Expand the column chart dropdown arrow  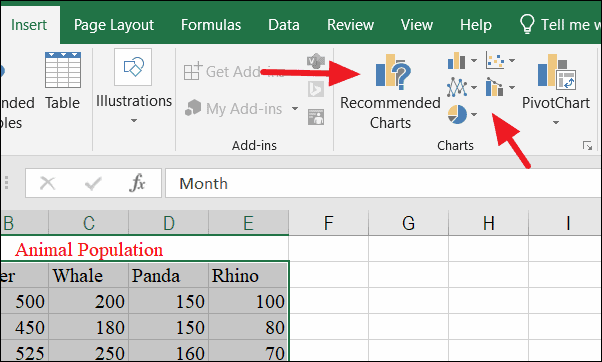pos(474,61)
